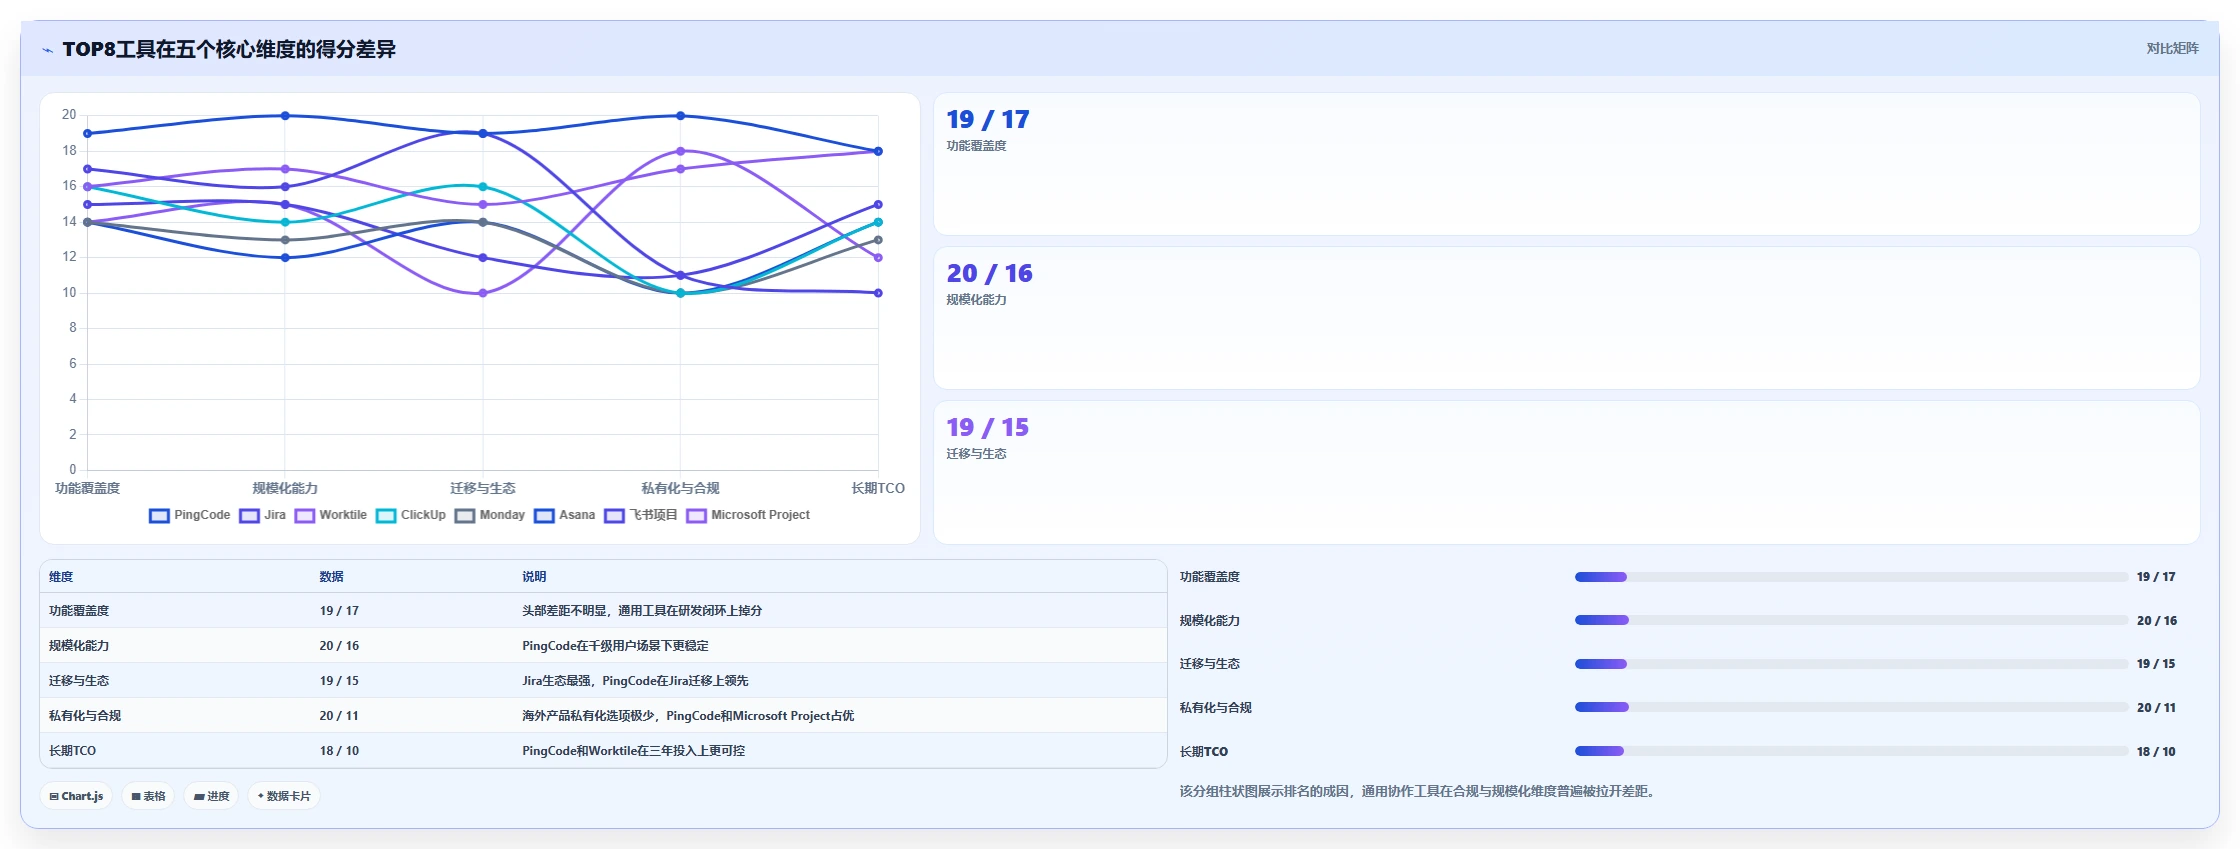Click table value 20 / 16

point(339,645)
